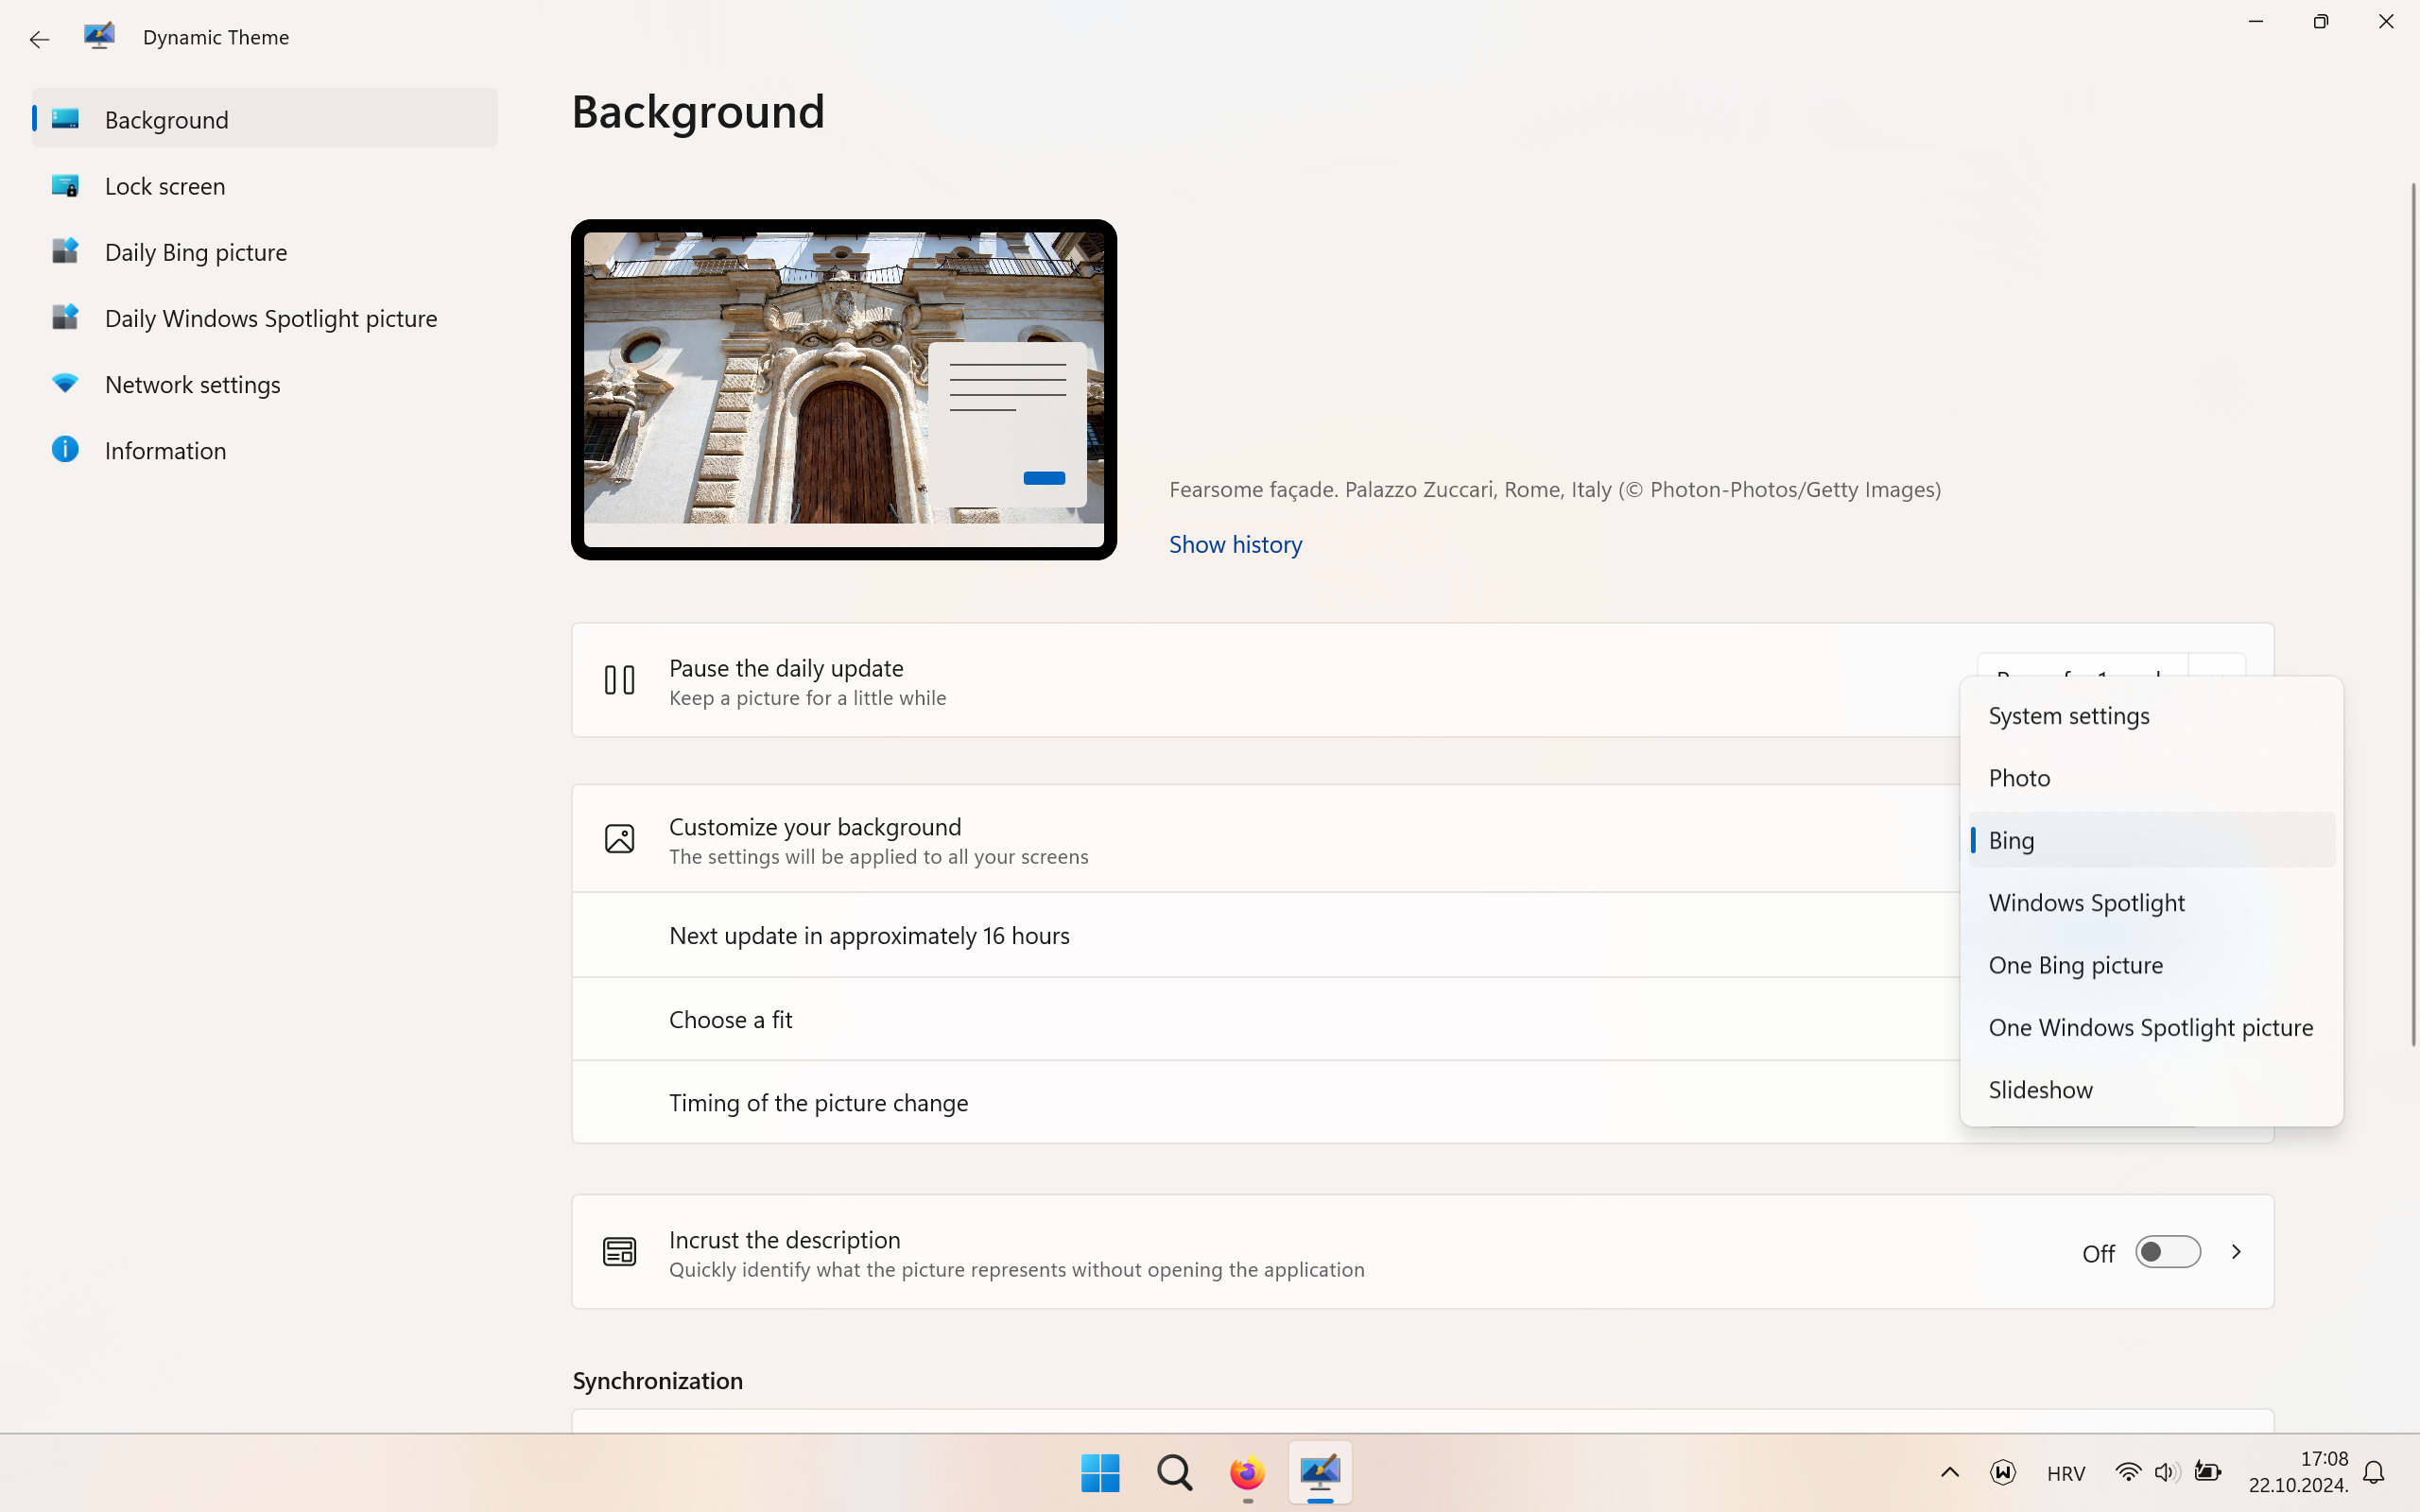
Task: Click the Dynamic Theme app logo icon
Action: [99, 36]
